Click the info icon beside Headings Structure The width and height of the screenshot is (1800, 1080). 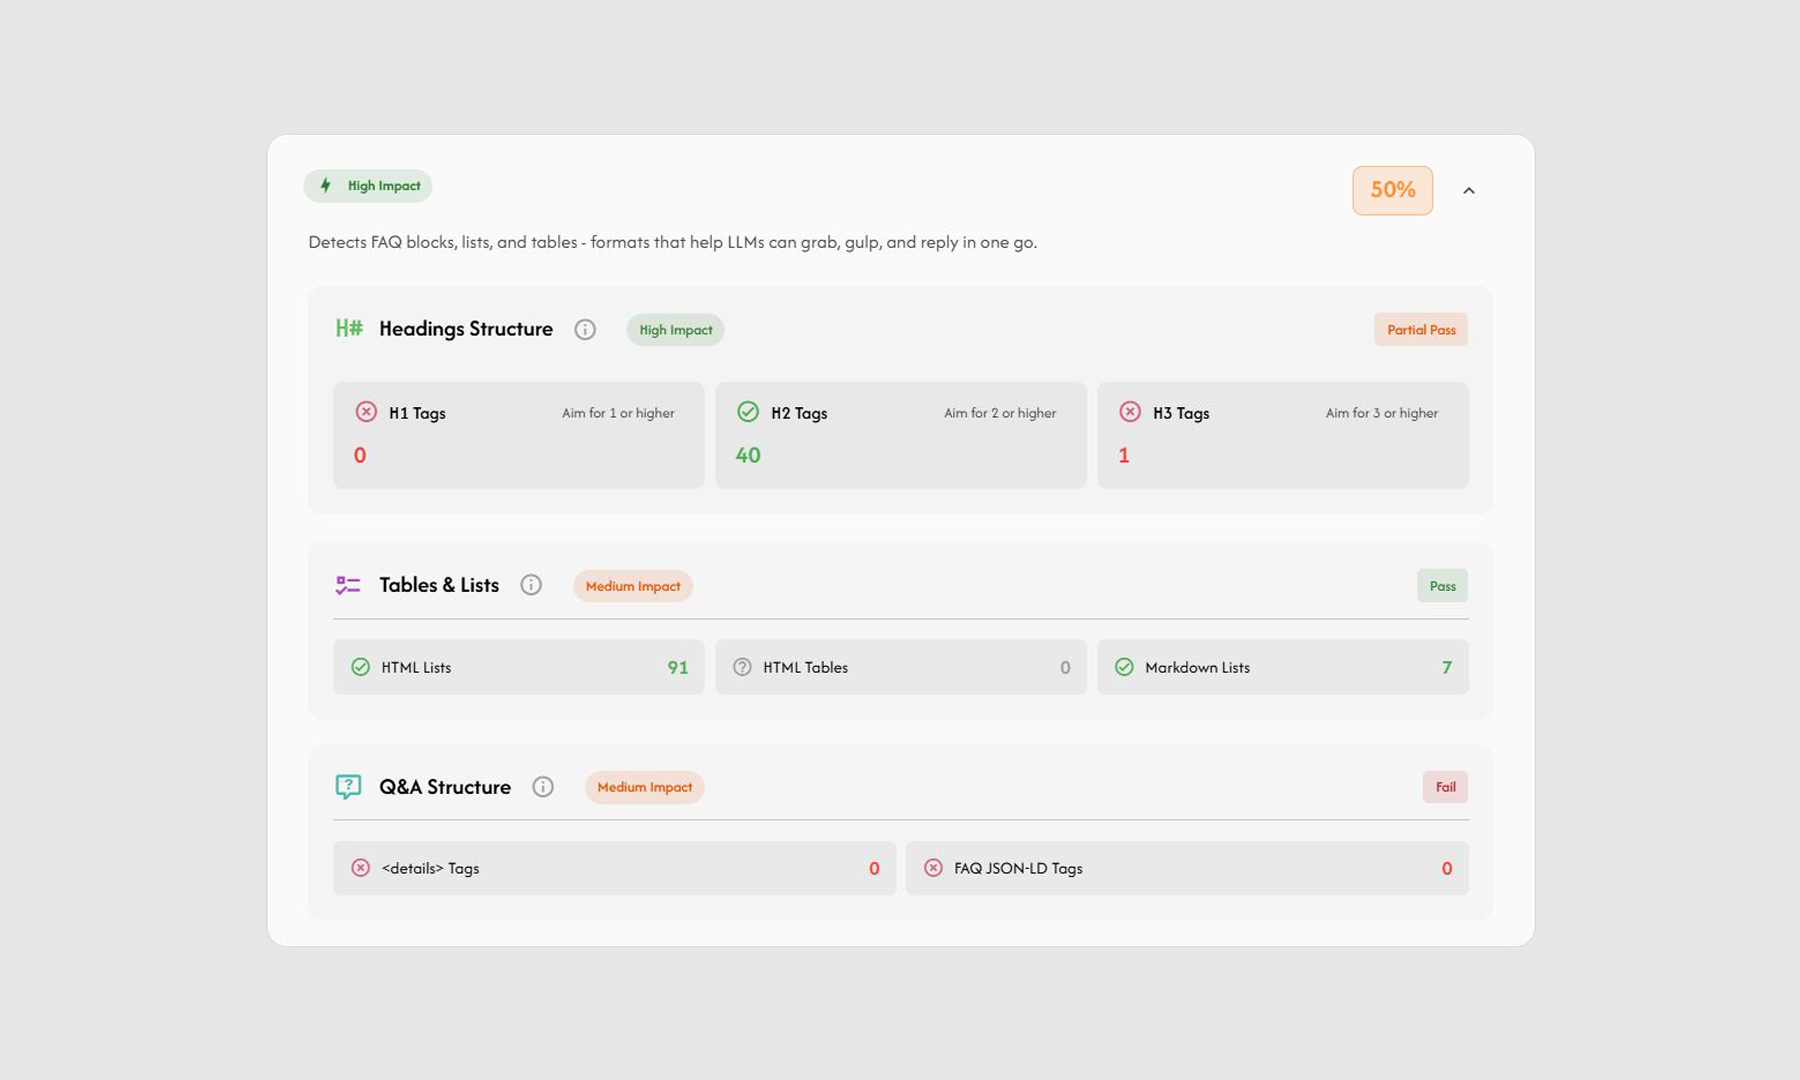click(585, 329)
